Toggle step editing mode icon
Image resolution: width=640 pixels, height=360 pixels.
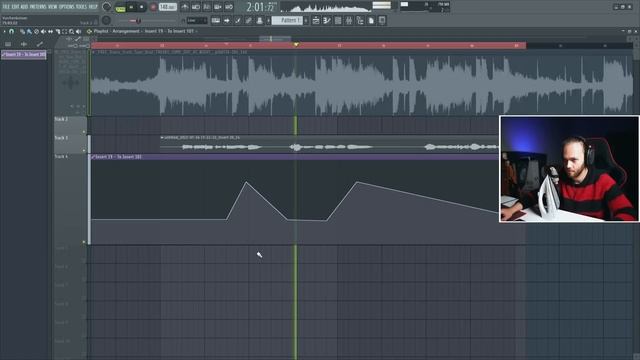click(x=238, y=20)
